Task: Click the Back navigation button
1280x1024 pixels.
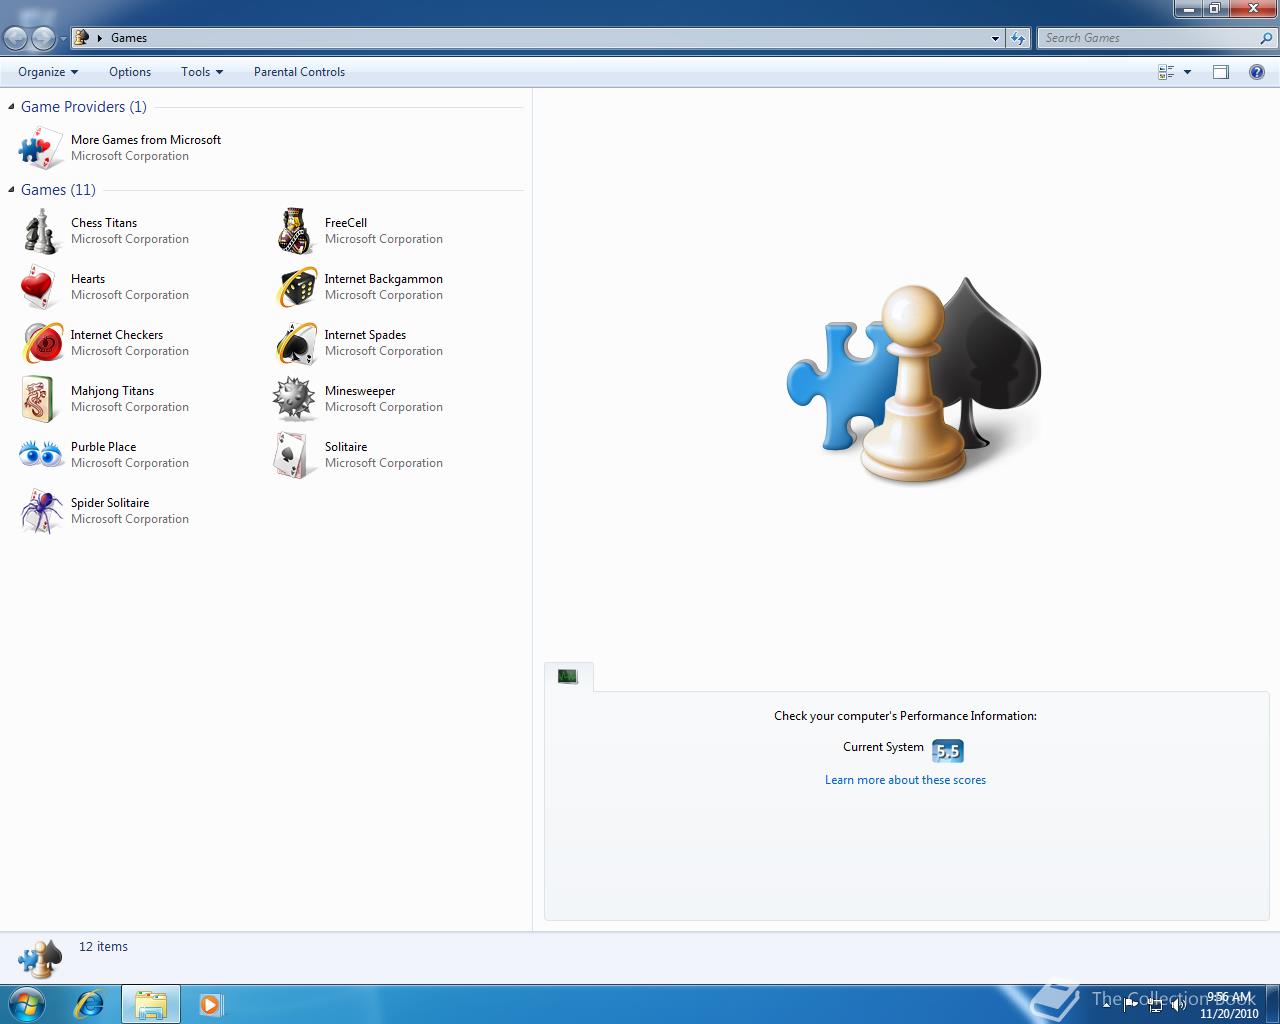Action: pos(16,38)
